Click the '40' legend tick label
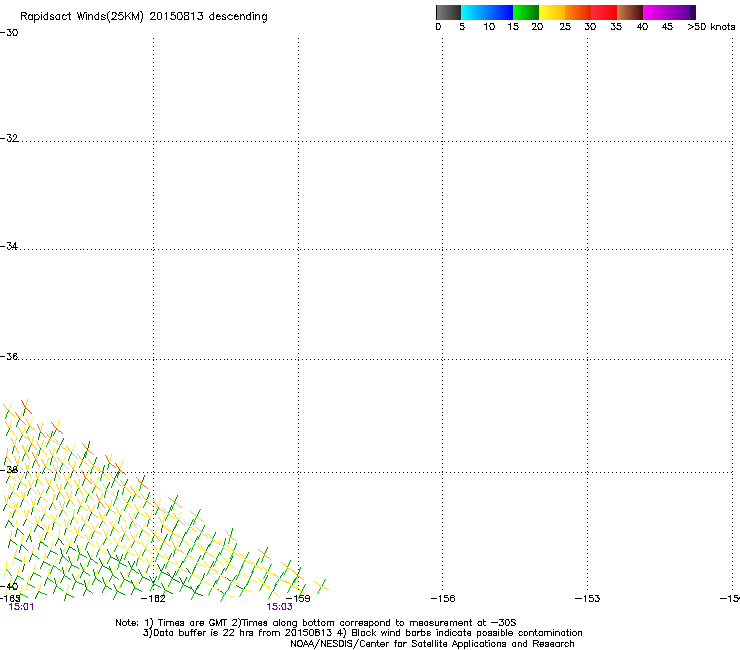 point(642,27)
